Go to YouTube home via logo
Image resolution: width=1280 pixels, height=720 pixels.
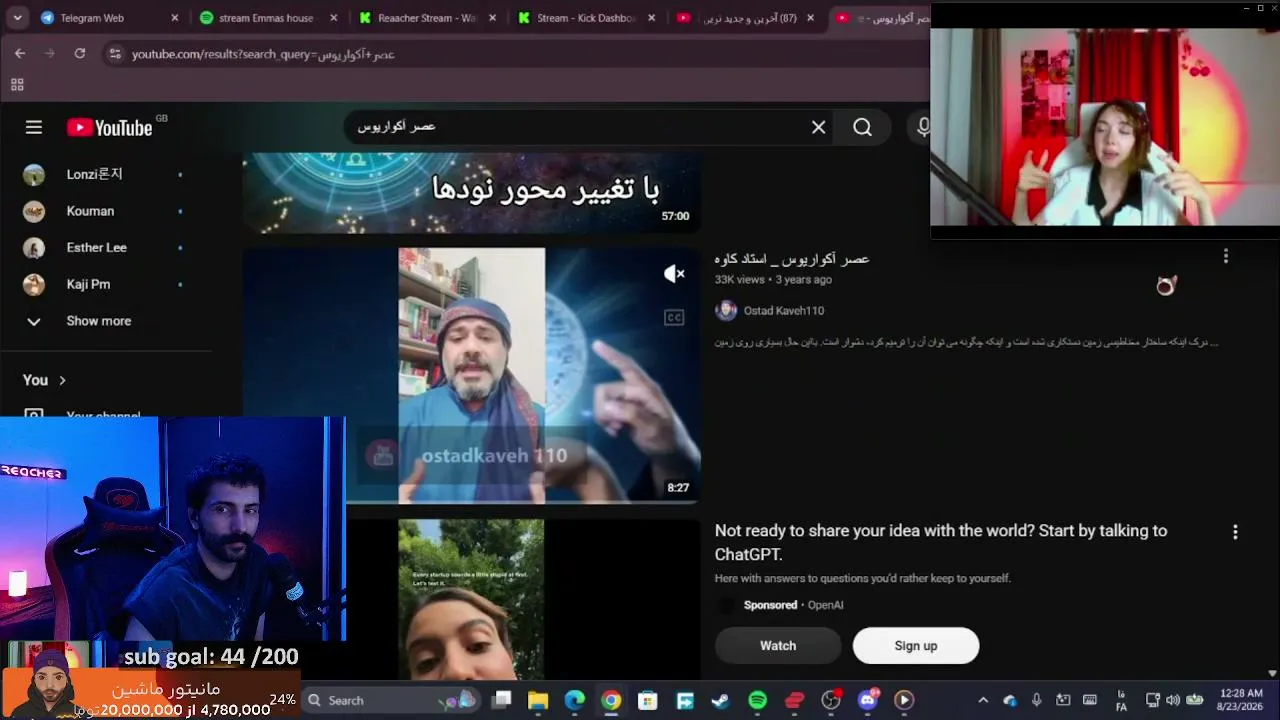tap(110, 127)
